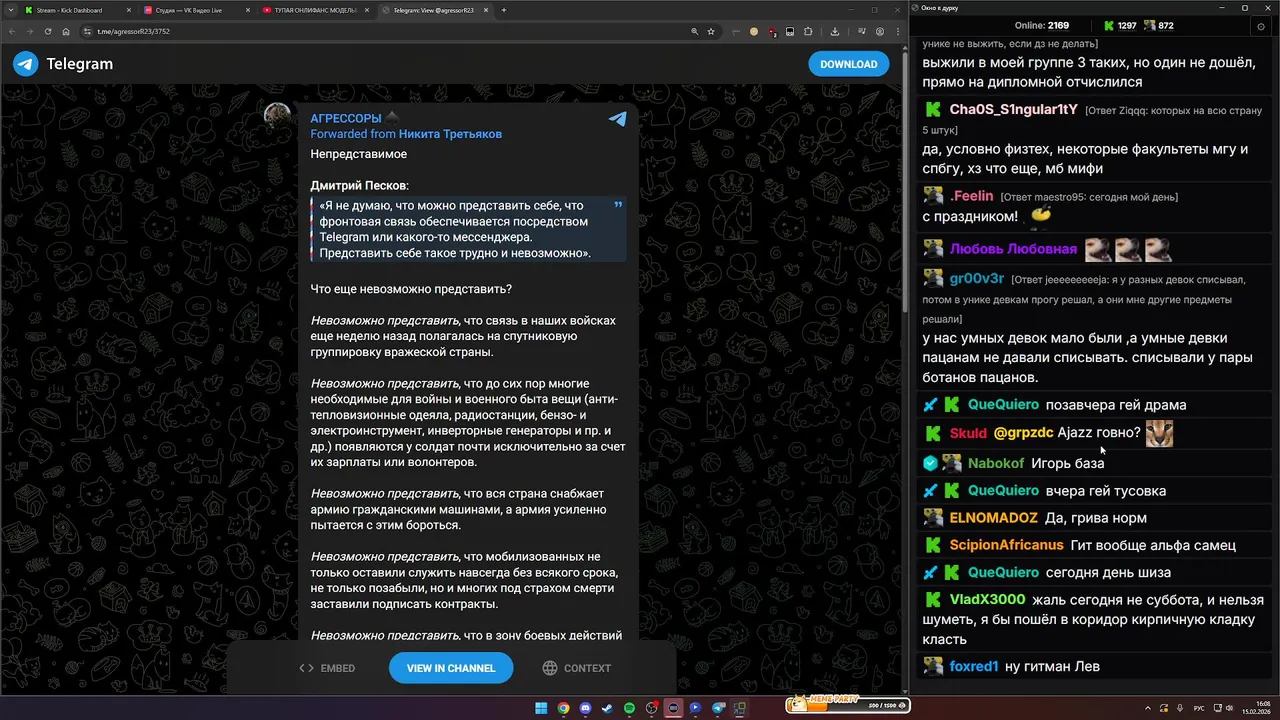Open ScipionAfricanus username in chat
The height and width of the screenshot is (720, 1280).
1007,545
